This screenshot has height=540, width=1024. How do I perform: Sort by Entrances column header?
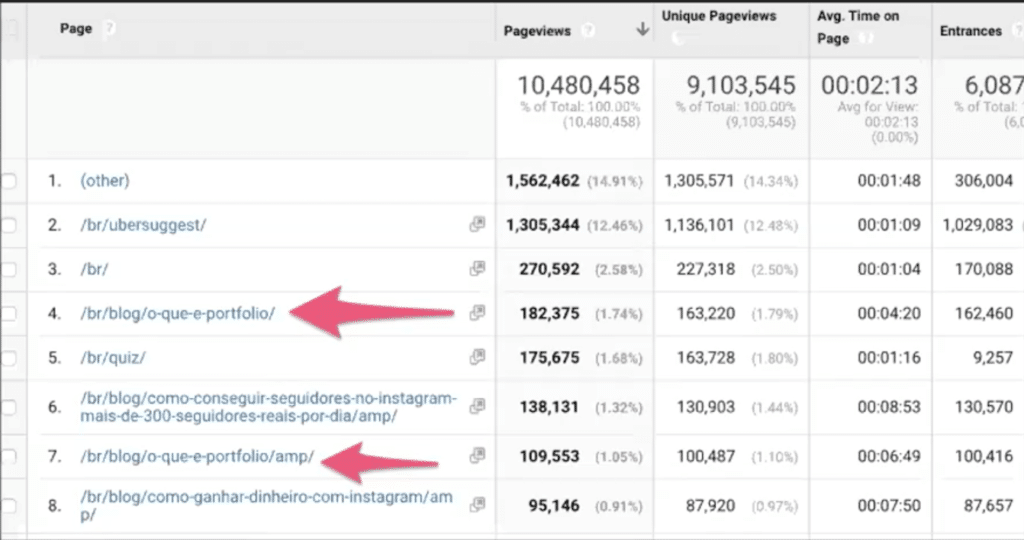pos(970,31)
